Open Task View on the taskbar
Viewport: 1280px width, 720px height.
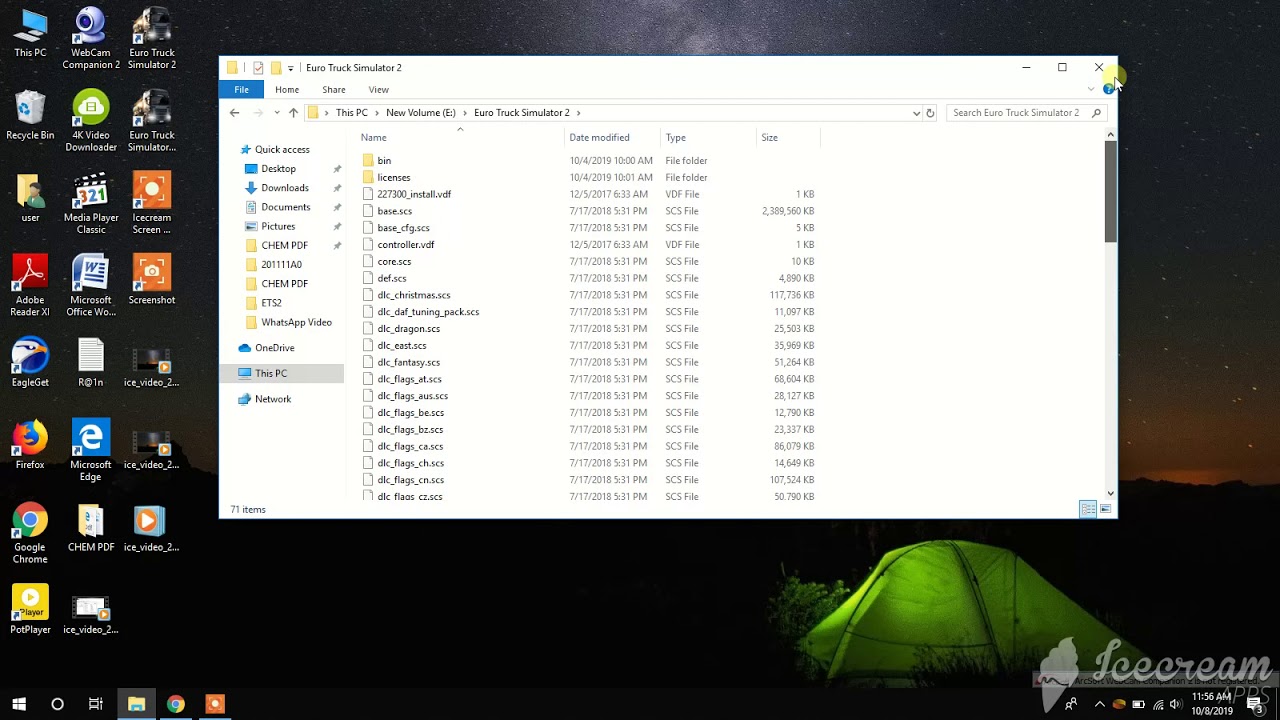(x=96, y=704)
